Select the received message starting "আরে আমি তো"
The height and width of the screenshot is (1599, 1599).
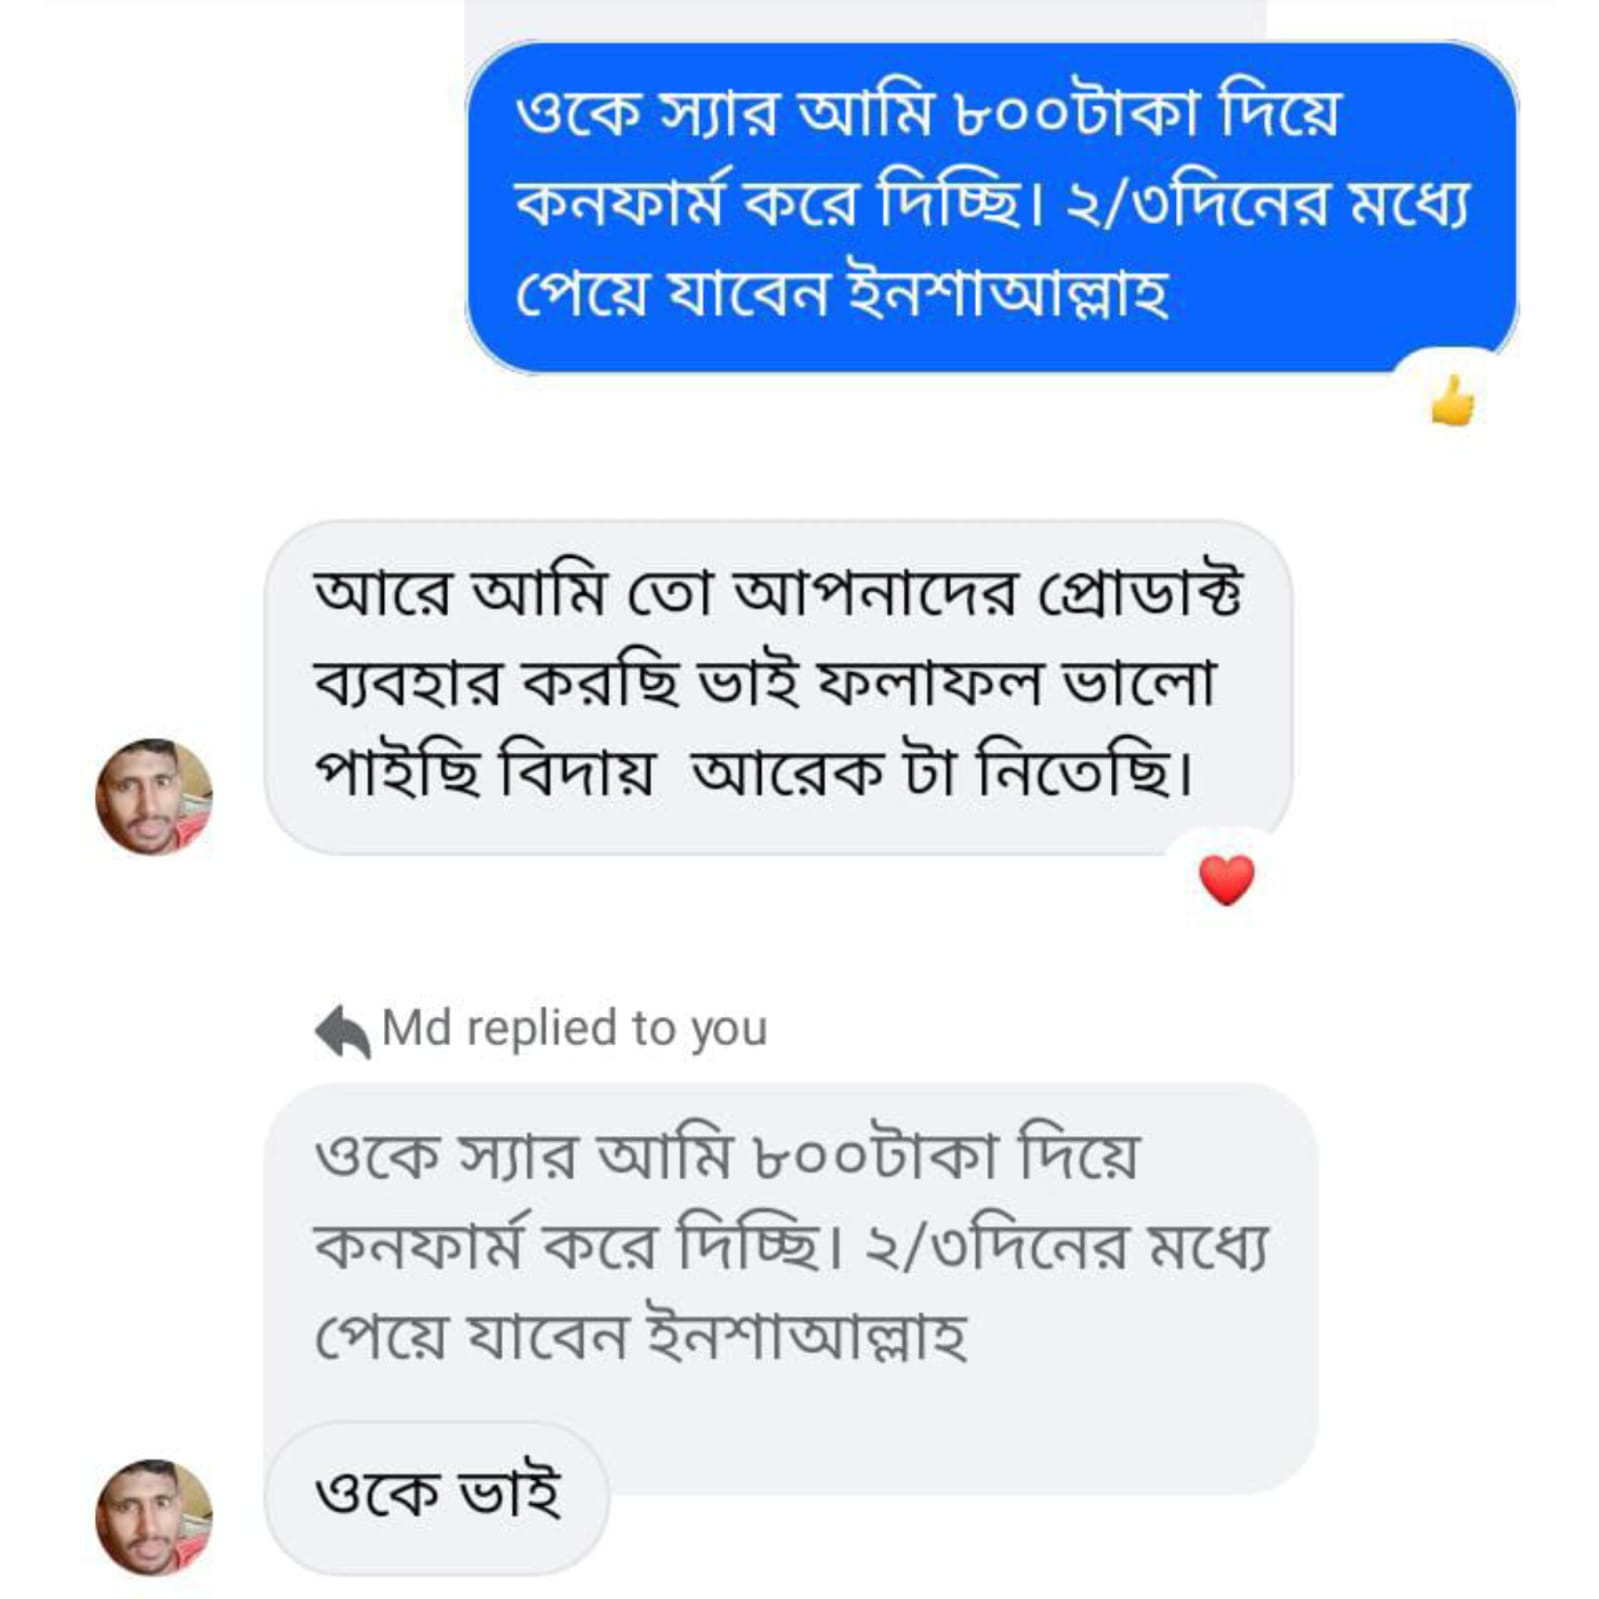pos(777,687)
